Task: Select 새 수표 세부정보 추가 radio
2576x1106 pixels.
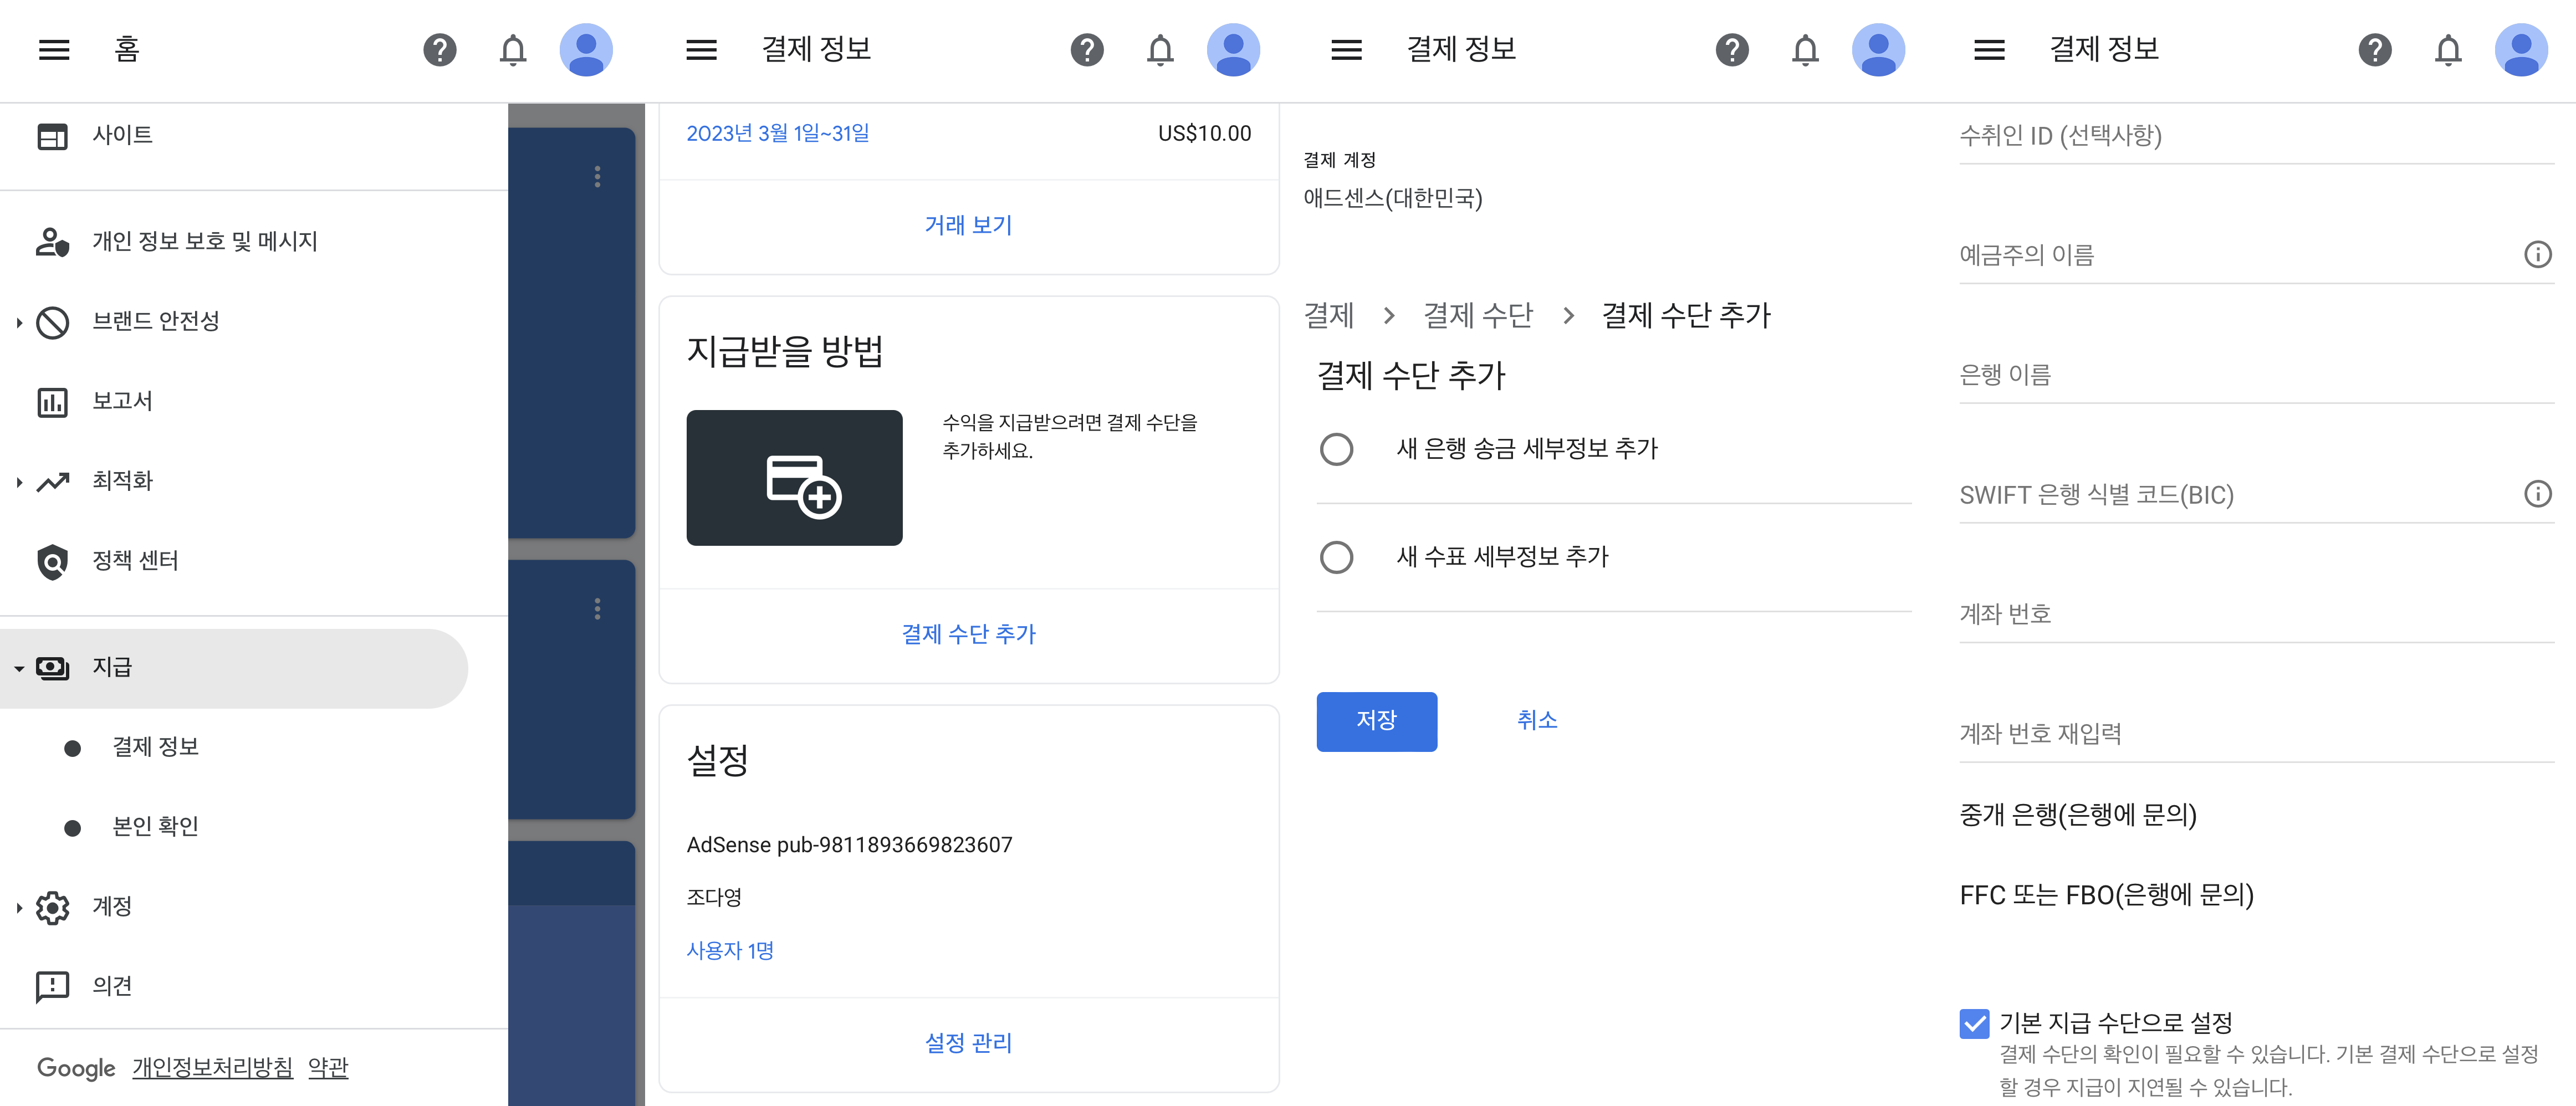Action: click(x=1336, y=557)
